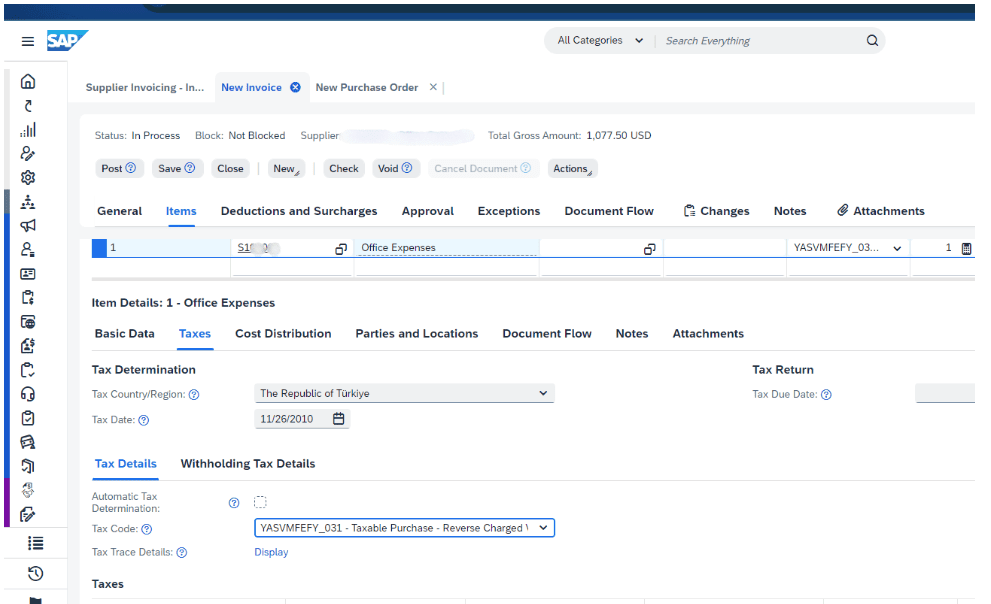Open the Changes tab

pyautogui.click(x=717, y=211)
